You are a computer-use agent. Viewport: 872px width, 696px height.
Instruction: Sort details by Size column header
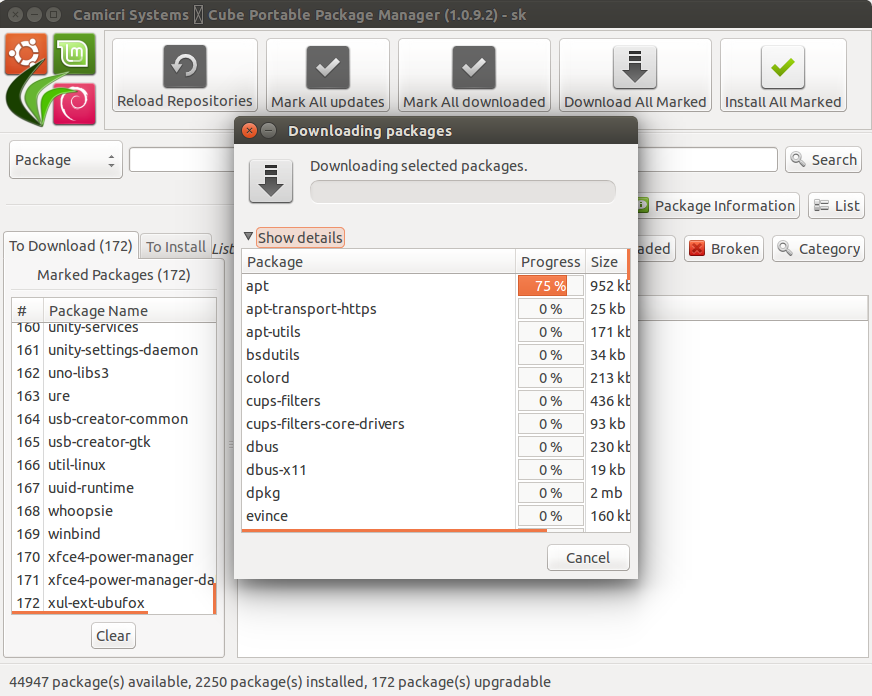point(606,261)
